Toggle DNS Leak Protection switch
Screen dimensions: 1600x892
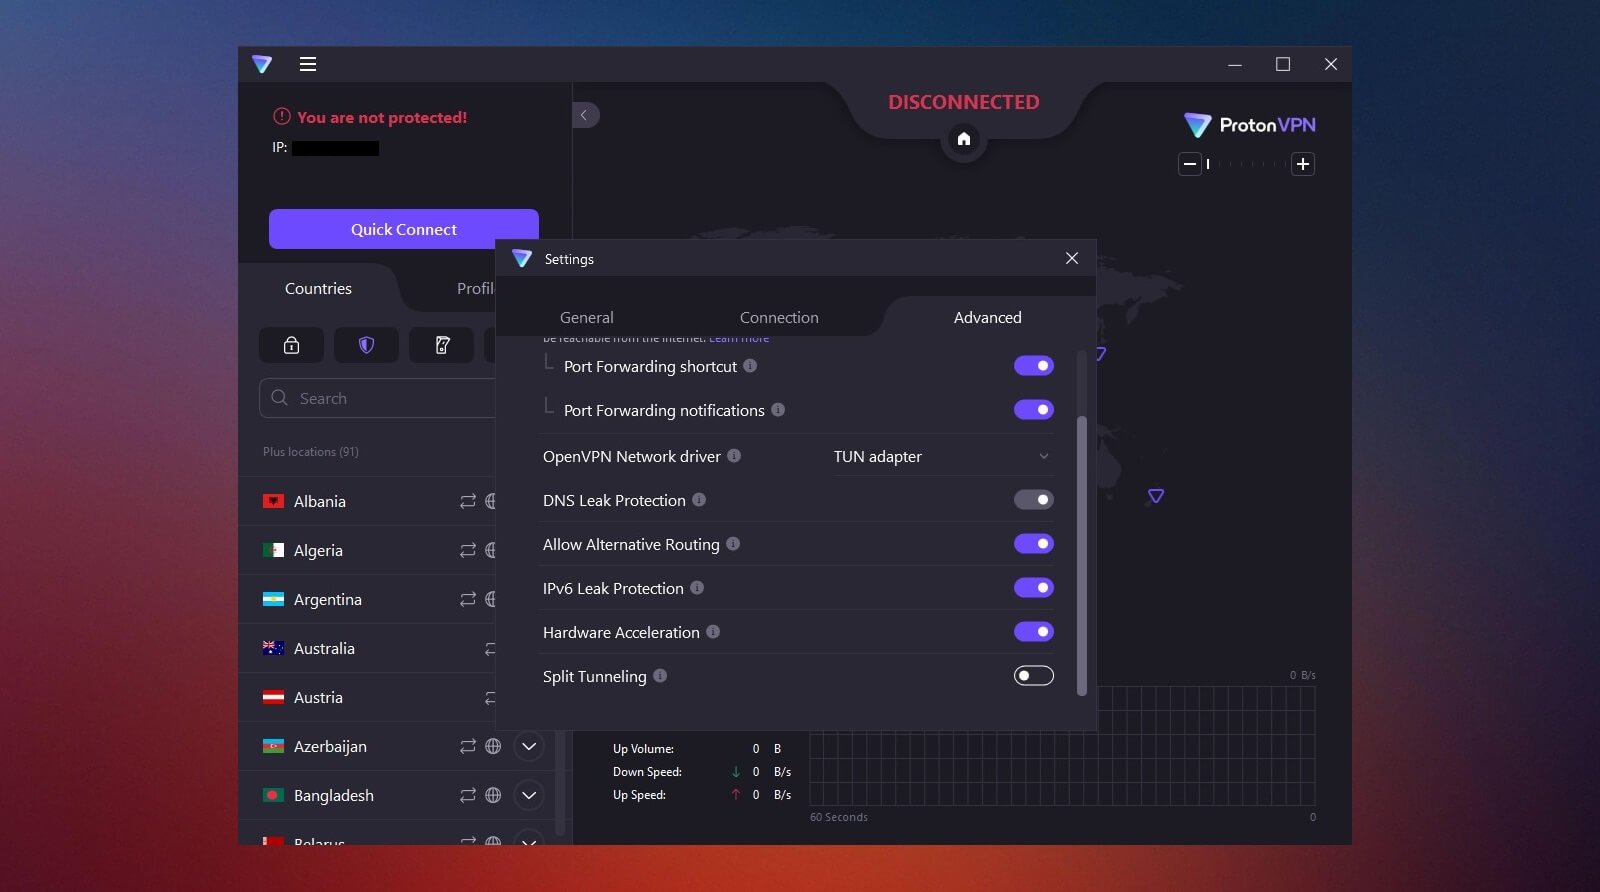[1034, 500]
